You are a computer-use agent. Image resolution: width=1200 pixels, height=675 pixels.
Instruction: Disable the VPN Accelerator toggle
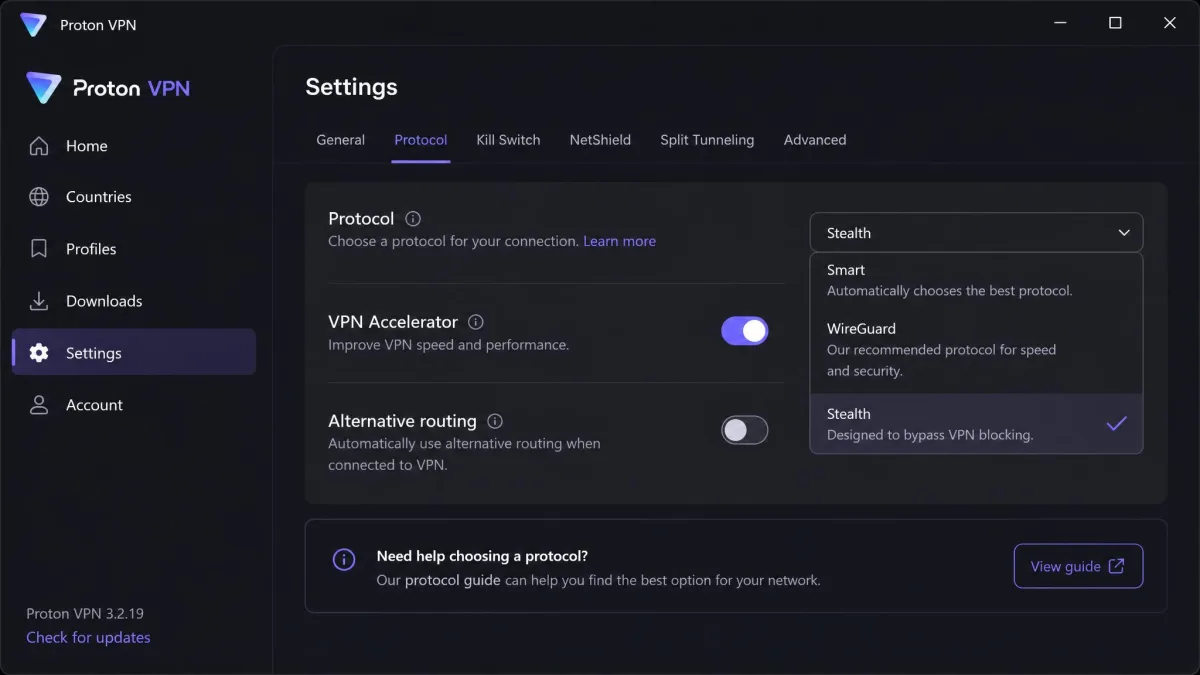click(x=745, y=331)
